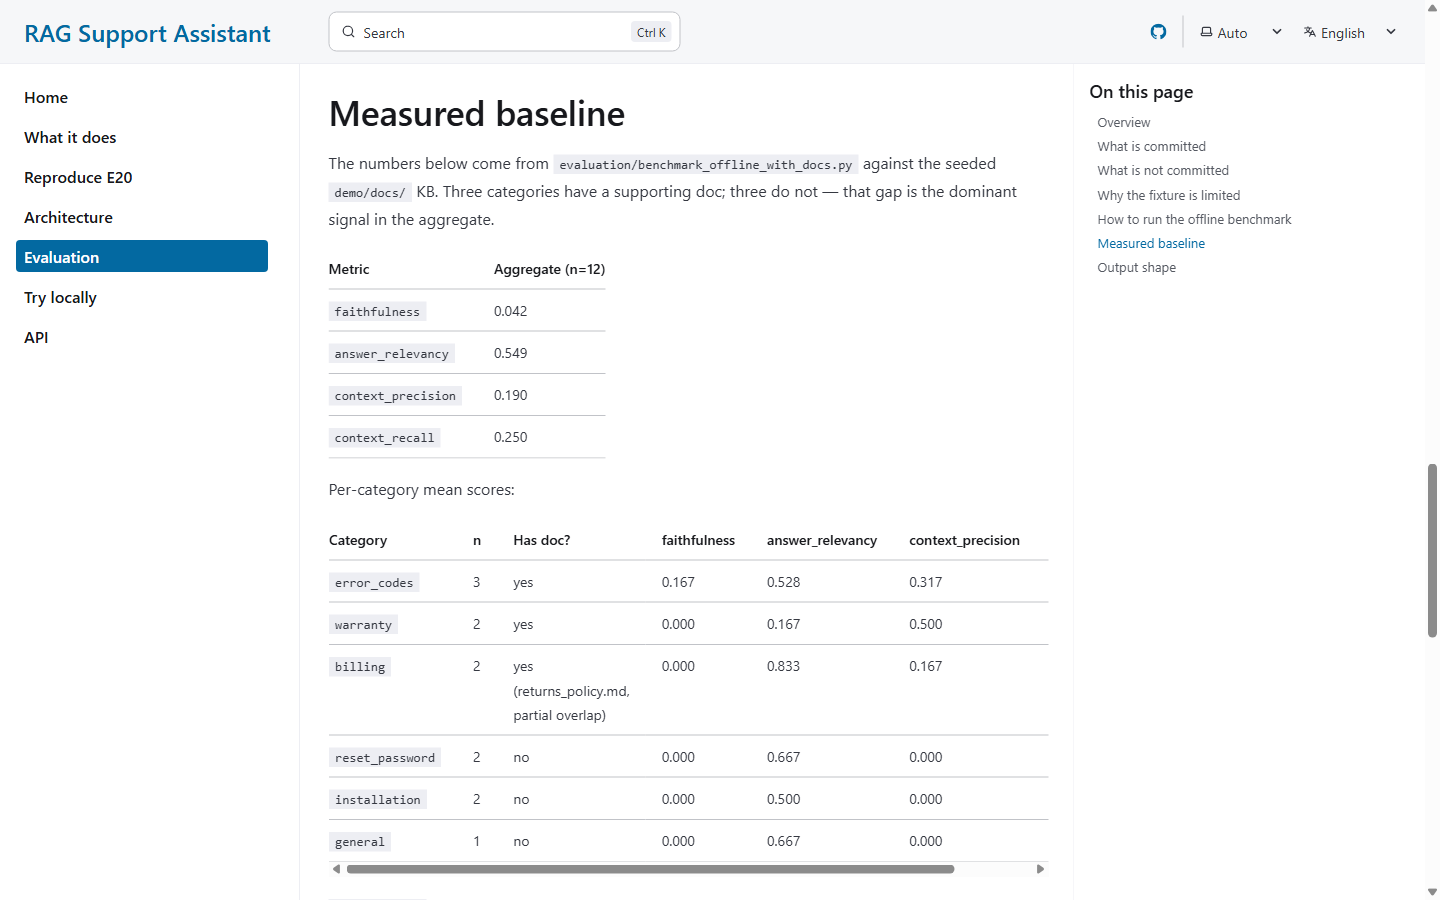Screen dimensions: 1440x900
Task: Click the Measured baseline heading
Action: [x=477, y=114]
